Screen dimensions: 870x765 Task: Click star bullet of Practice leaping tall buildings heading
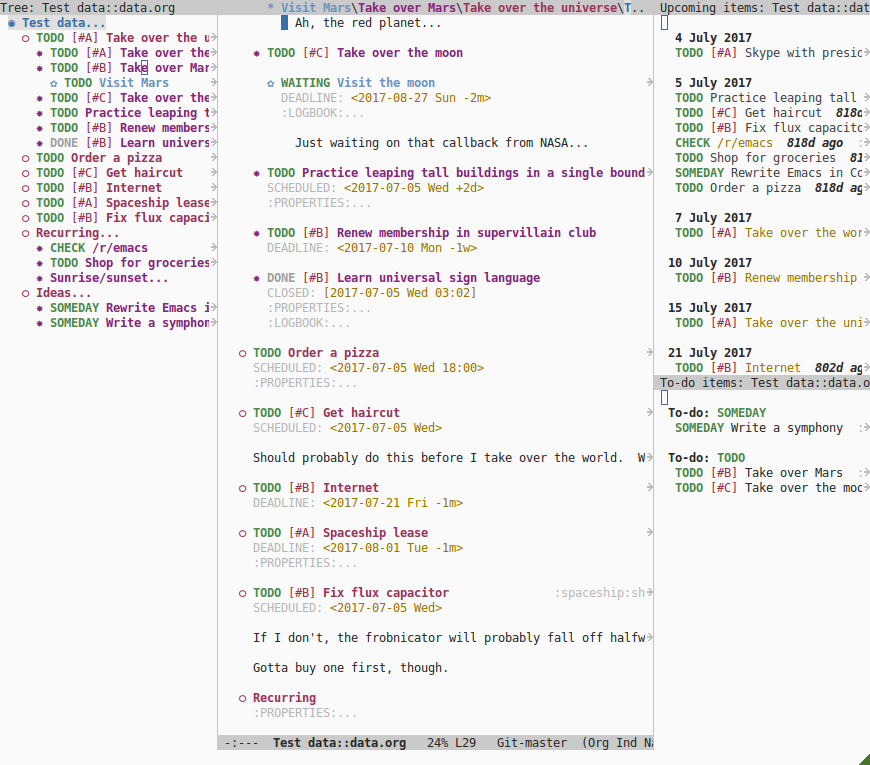(x=256, y=173)
